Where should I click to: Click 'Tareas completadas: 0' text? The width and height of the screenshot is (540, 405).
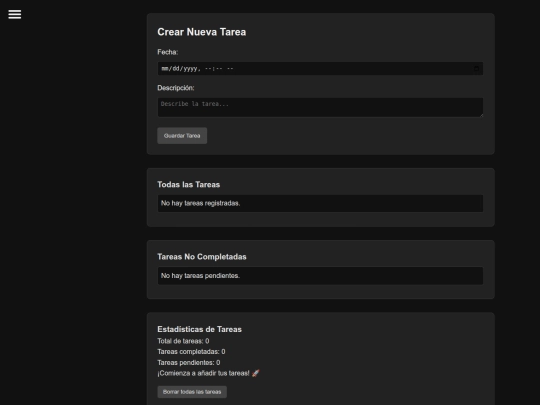coord(191,352)
